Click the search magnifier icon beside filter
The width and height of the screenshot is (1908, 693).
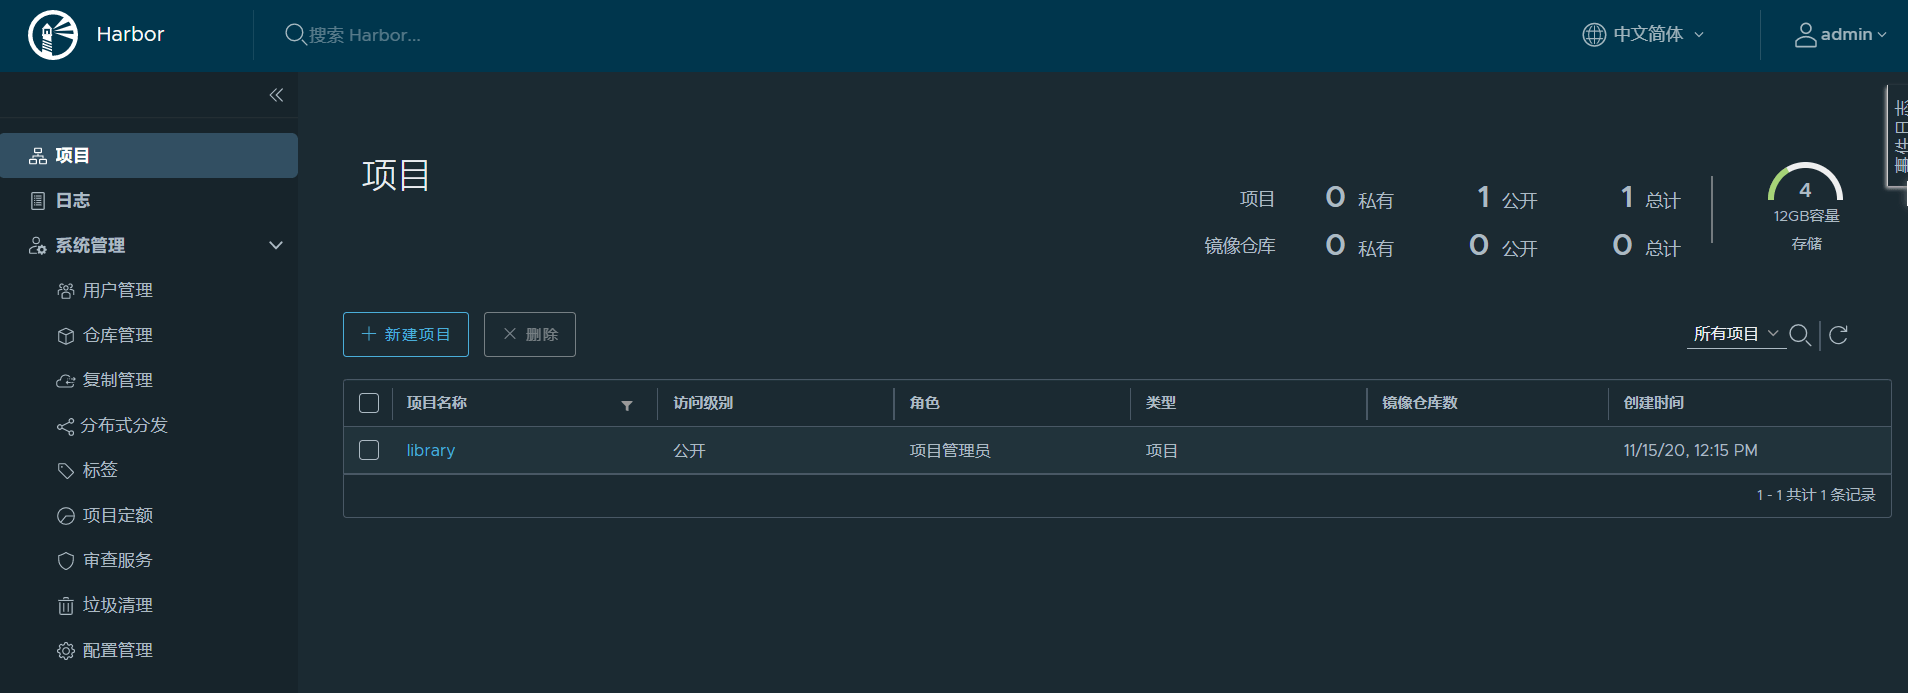(x=1799, y=335)
